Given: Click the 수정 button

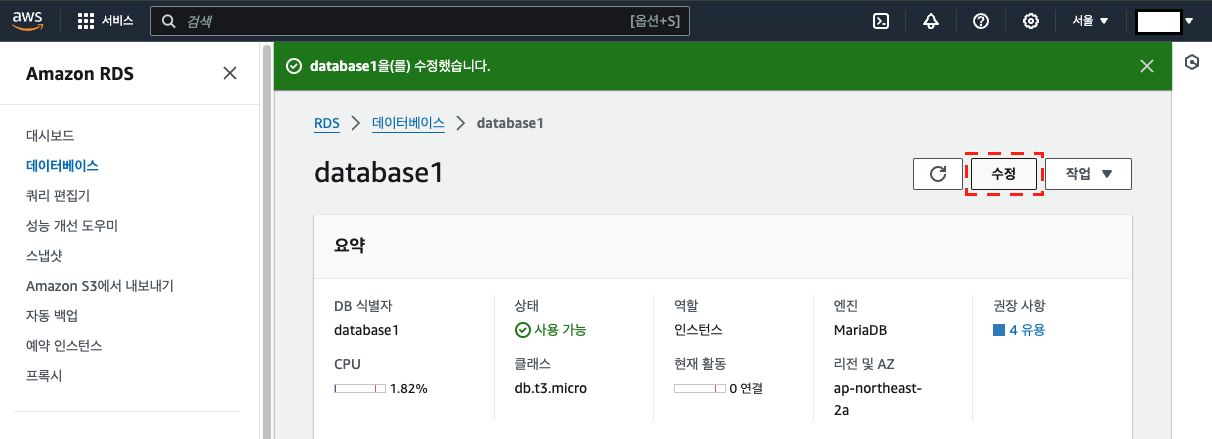Looking at the screenshot, I should coord(1004,173).
